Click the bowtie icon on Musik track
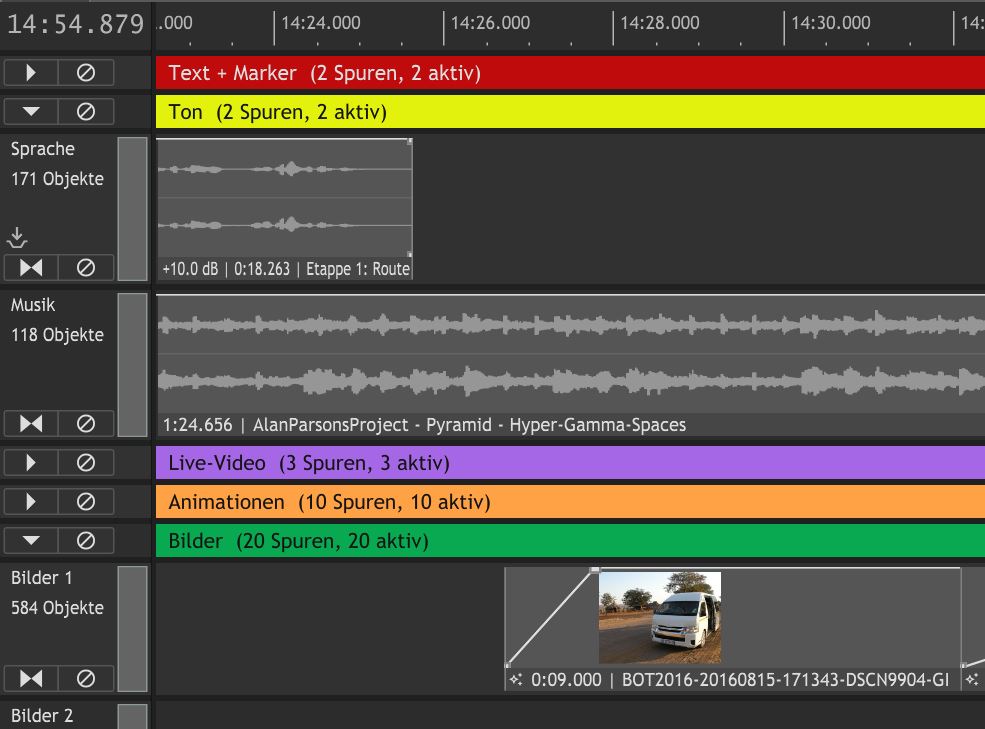 [31, 424]
